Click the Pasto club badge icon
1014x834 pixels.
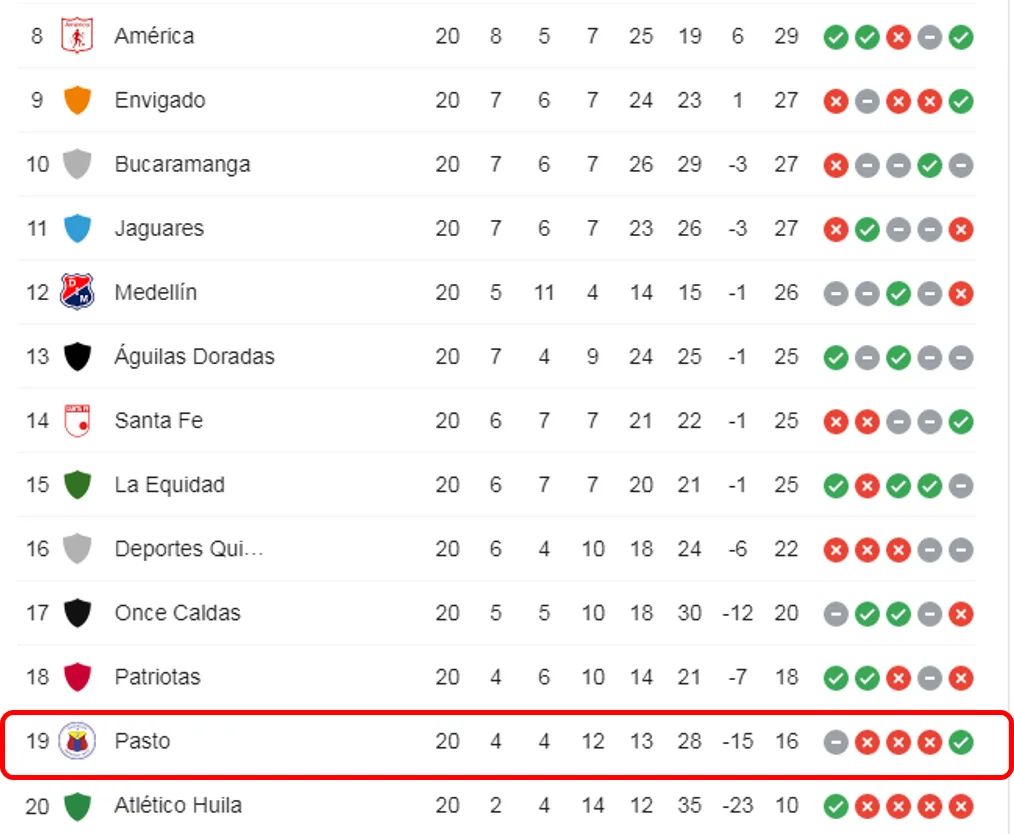[x=77, y=741]
